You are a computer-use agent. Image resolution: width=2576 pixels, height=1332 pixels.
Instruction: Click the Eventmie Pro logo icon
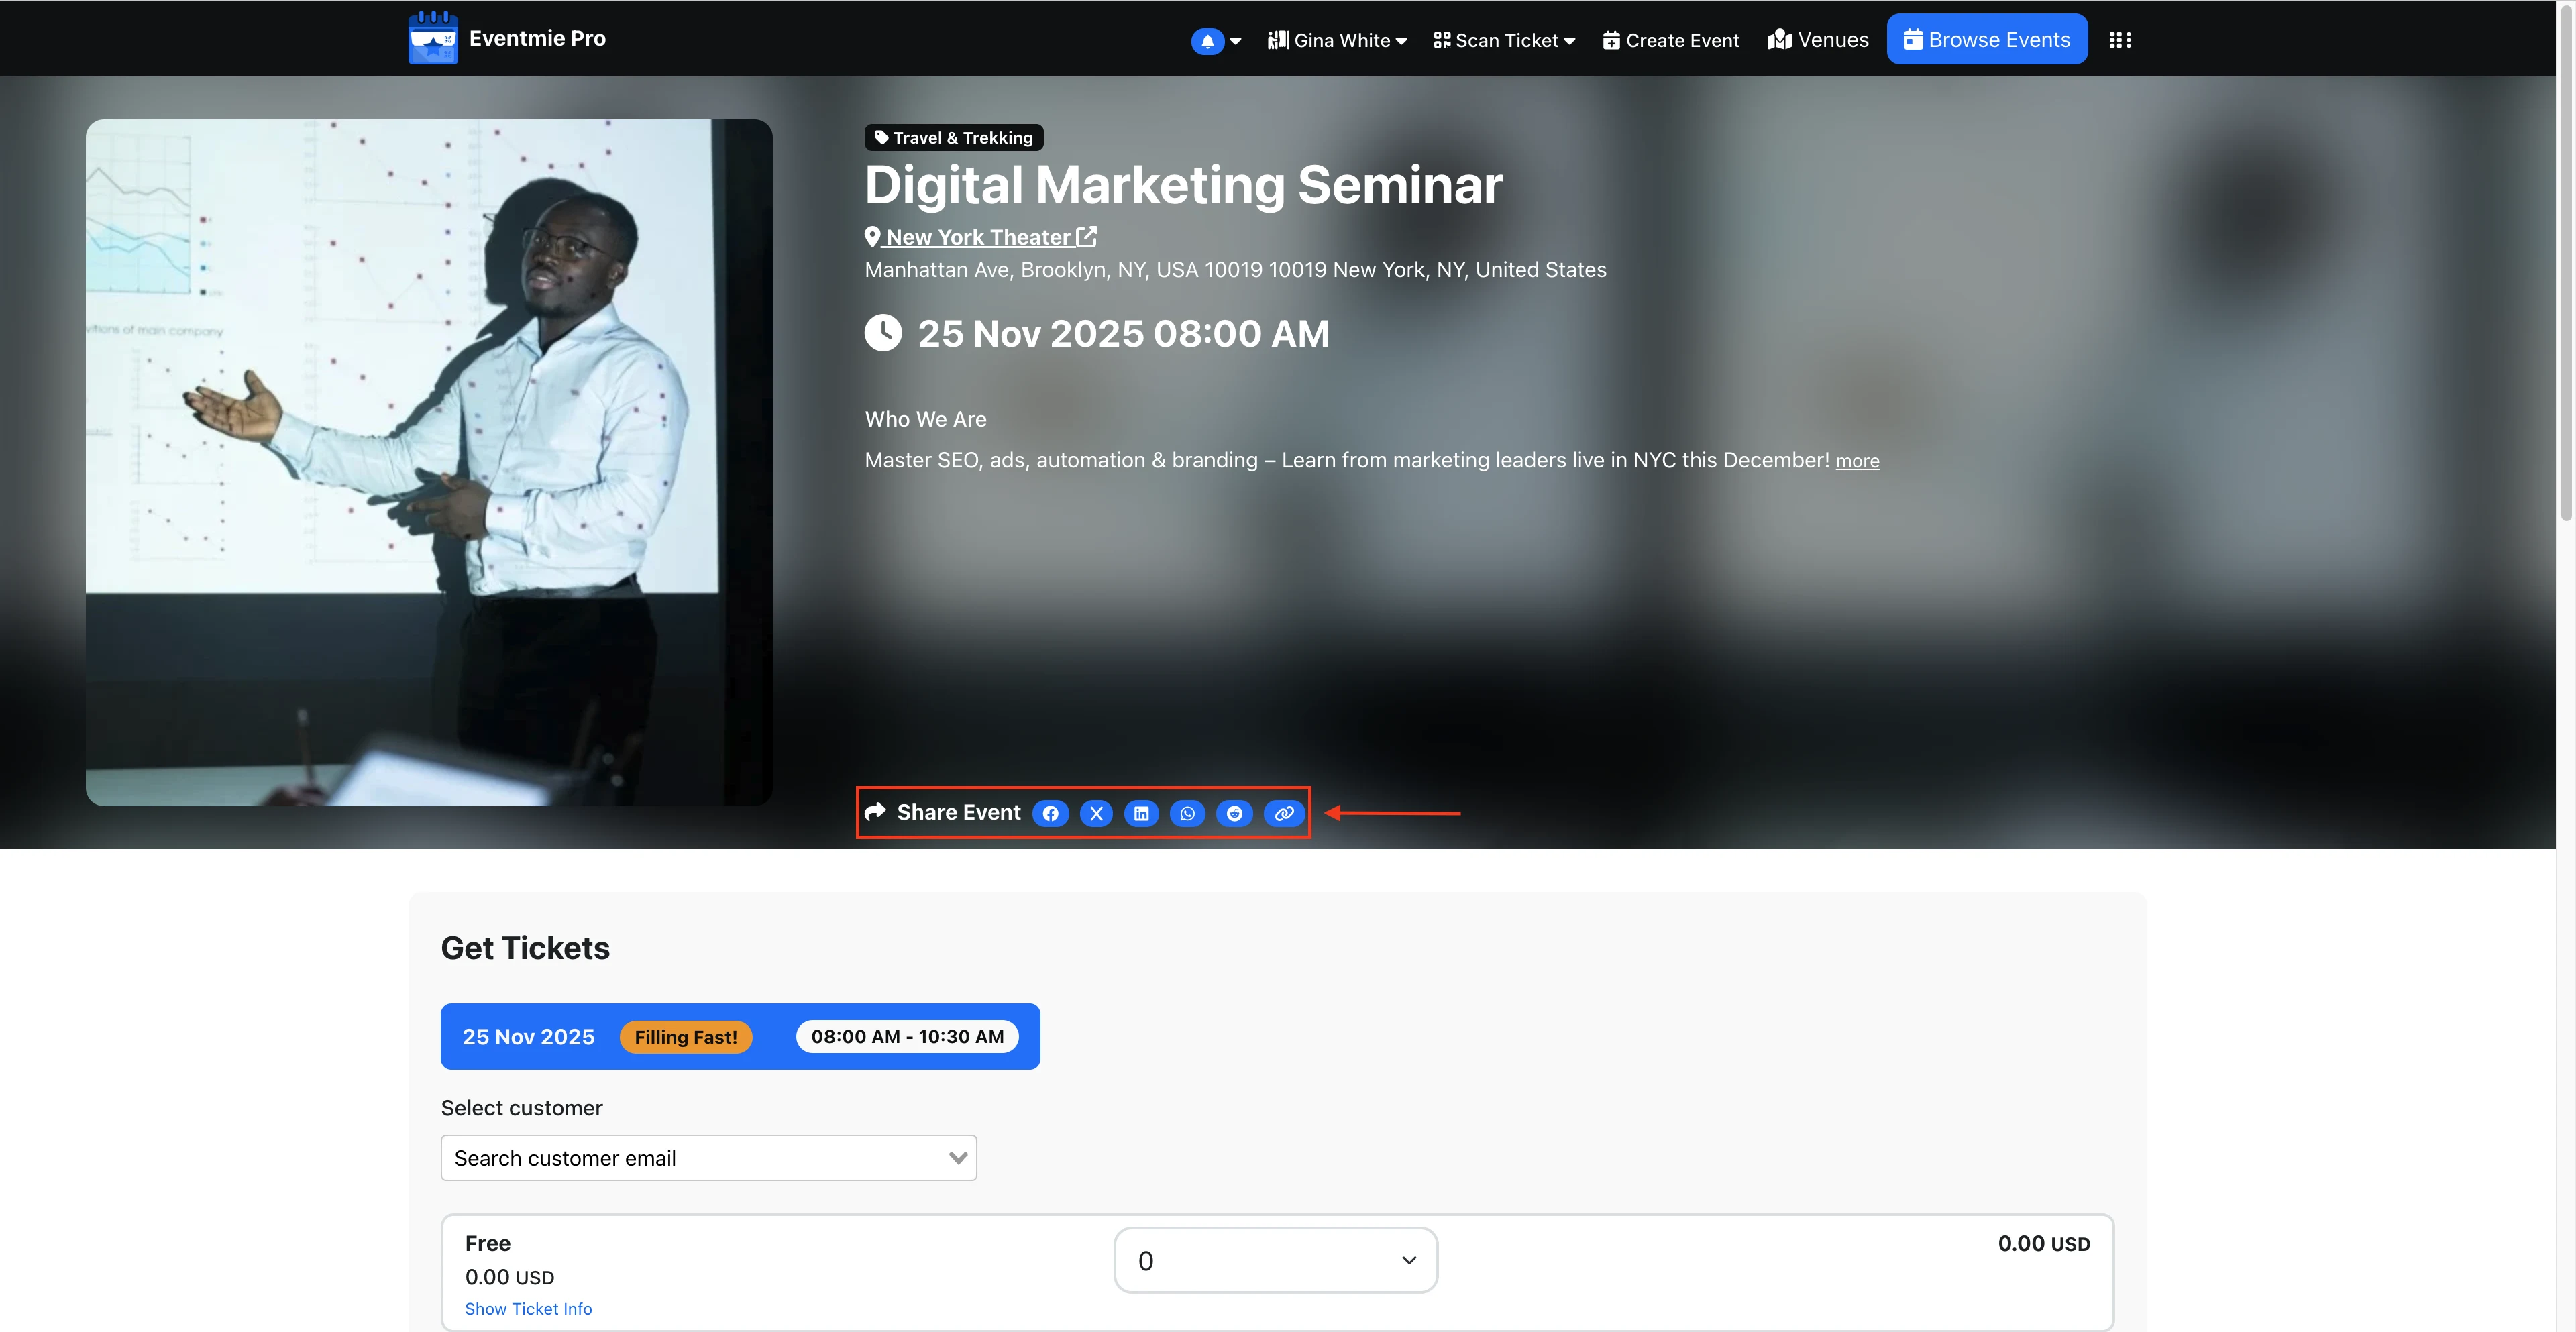click(x=433, y=38)
